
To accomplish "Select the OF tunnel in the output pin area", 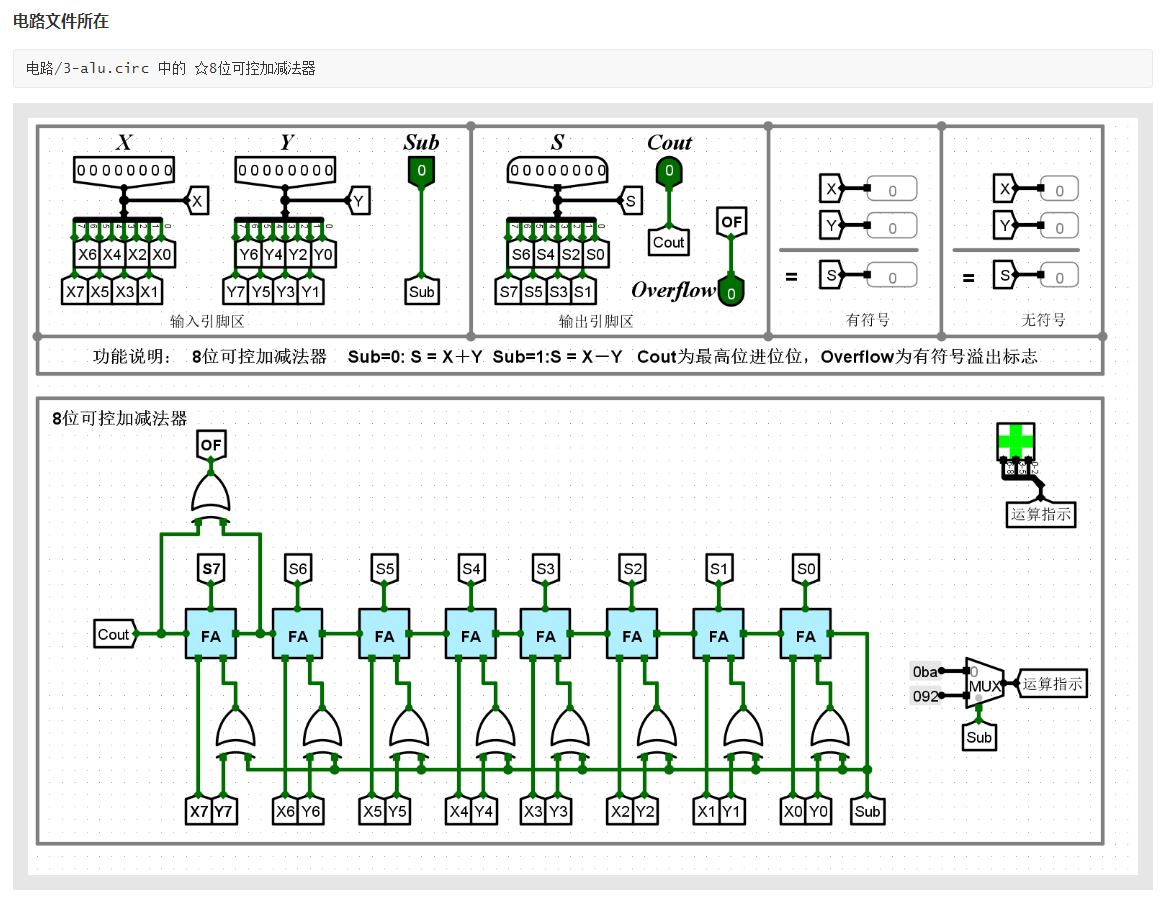I will coord(731,222).
